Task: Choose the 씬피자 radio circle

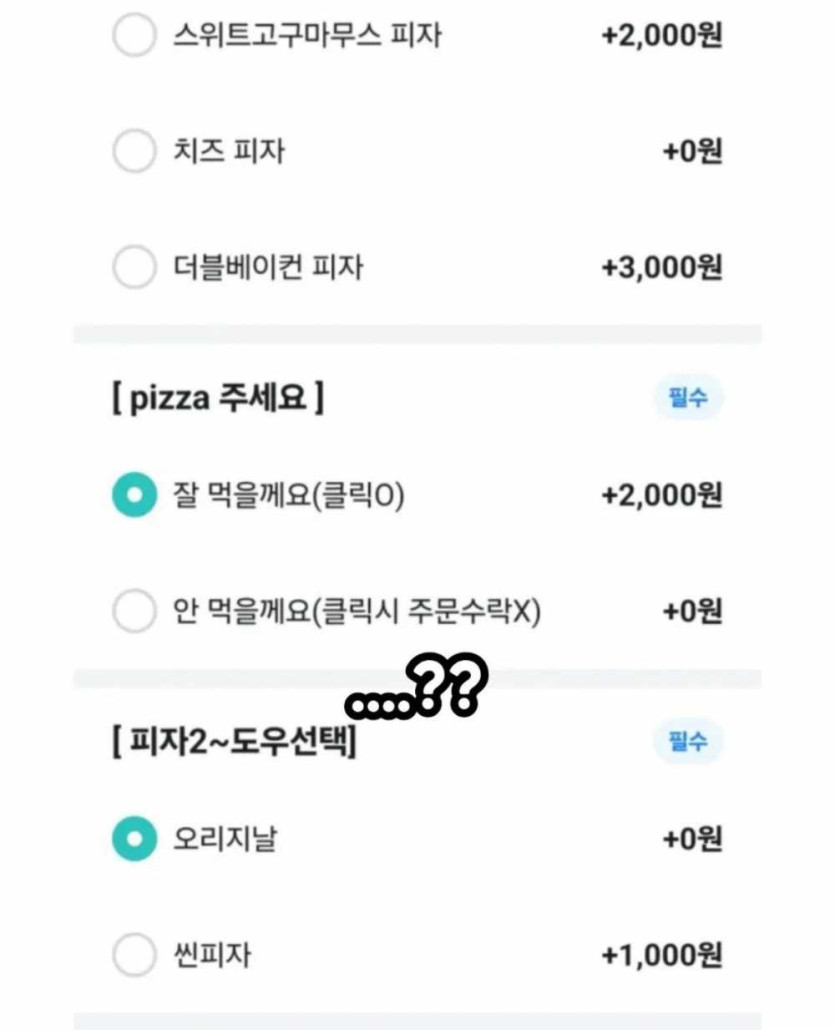Action: click(x=134, y=954)
